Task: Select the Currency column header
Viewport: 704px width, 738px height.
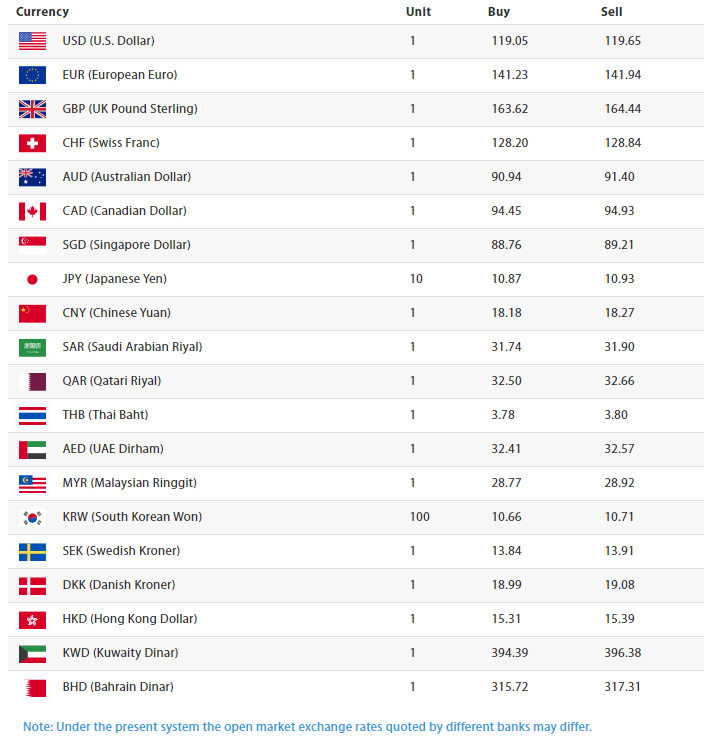Action: (42, 12)
